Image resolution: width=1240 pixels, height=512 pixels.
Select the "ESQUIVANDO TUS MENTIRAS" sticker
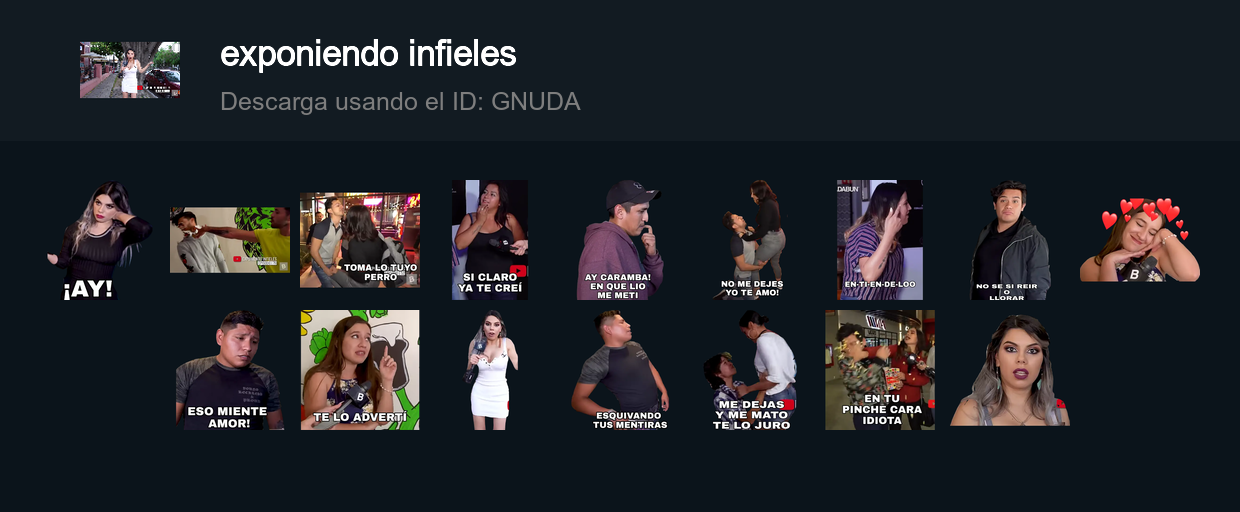pos(620,370)
